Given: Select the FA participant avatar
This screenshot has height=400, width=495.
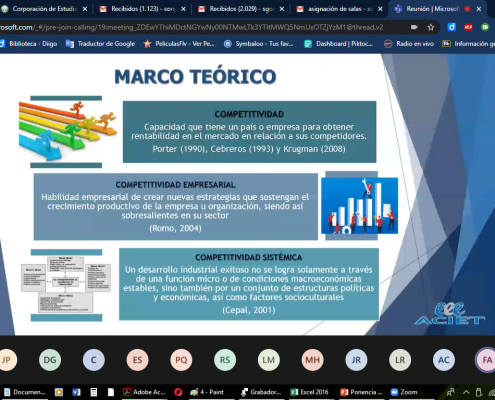Looking at the screenshot, I should [486, 360].
